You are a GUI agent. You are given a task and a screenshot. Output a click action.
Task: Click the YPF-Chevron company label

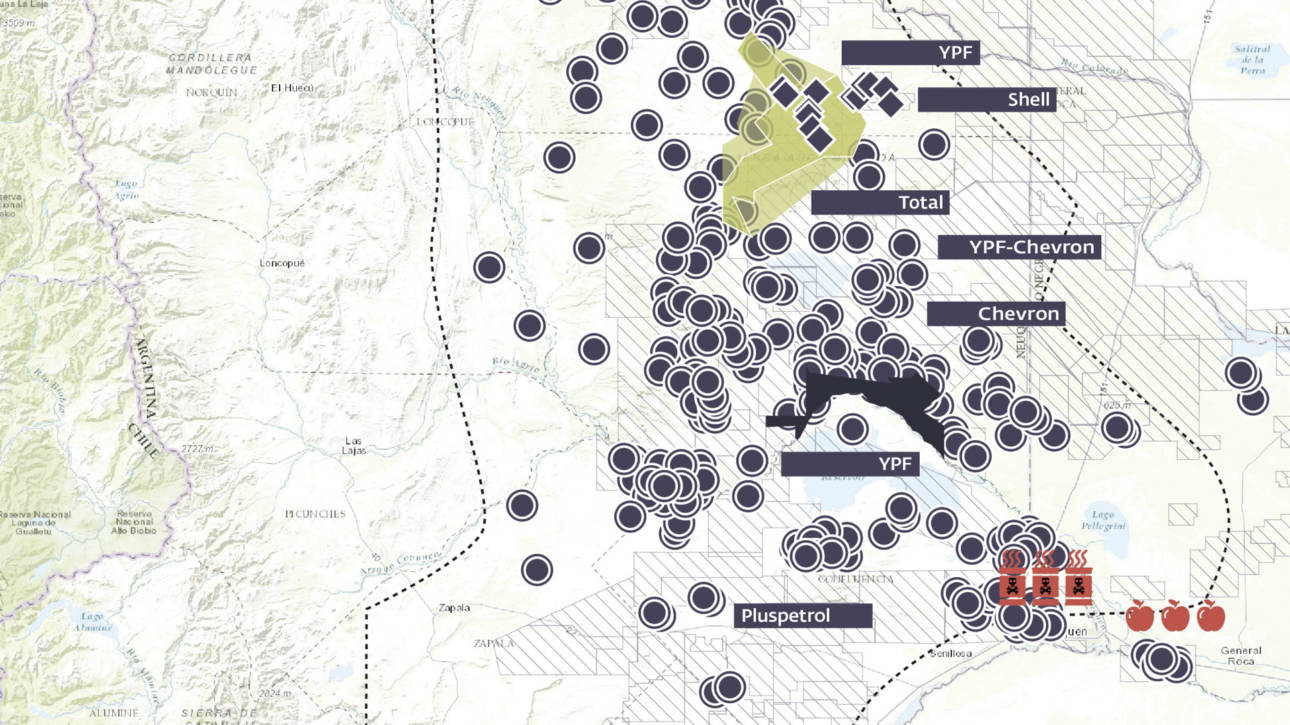[x=1019, y=247]
